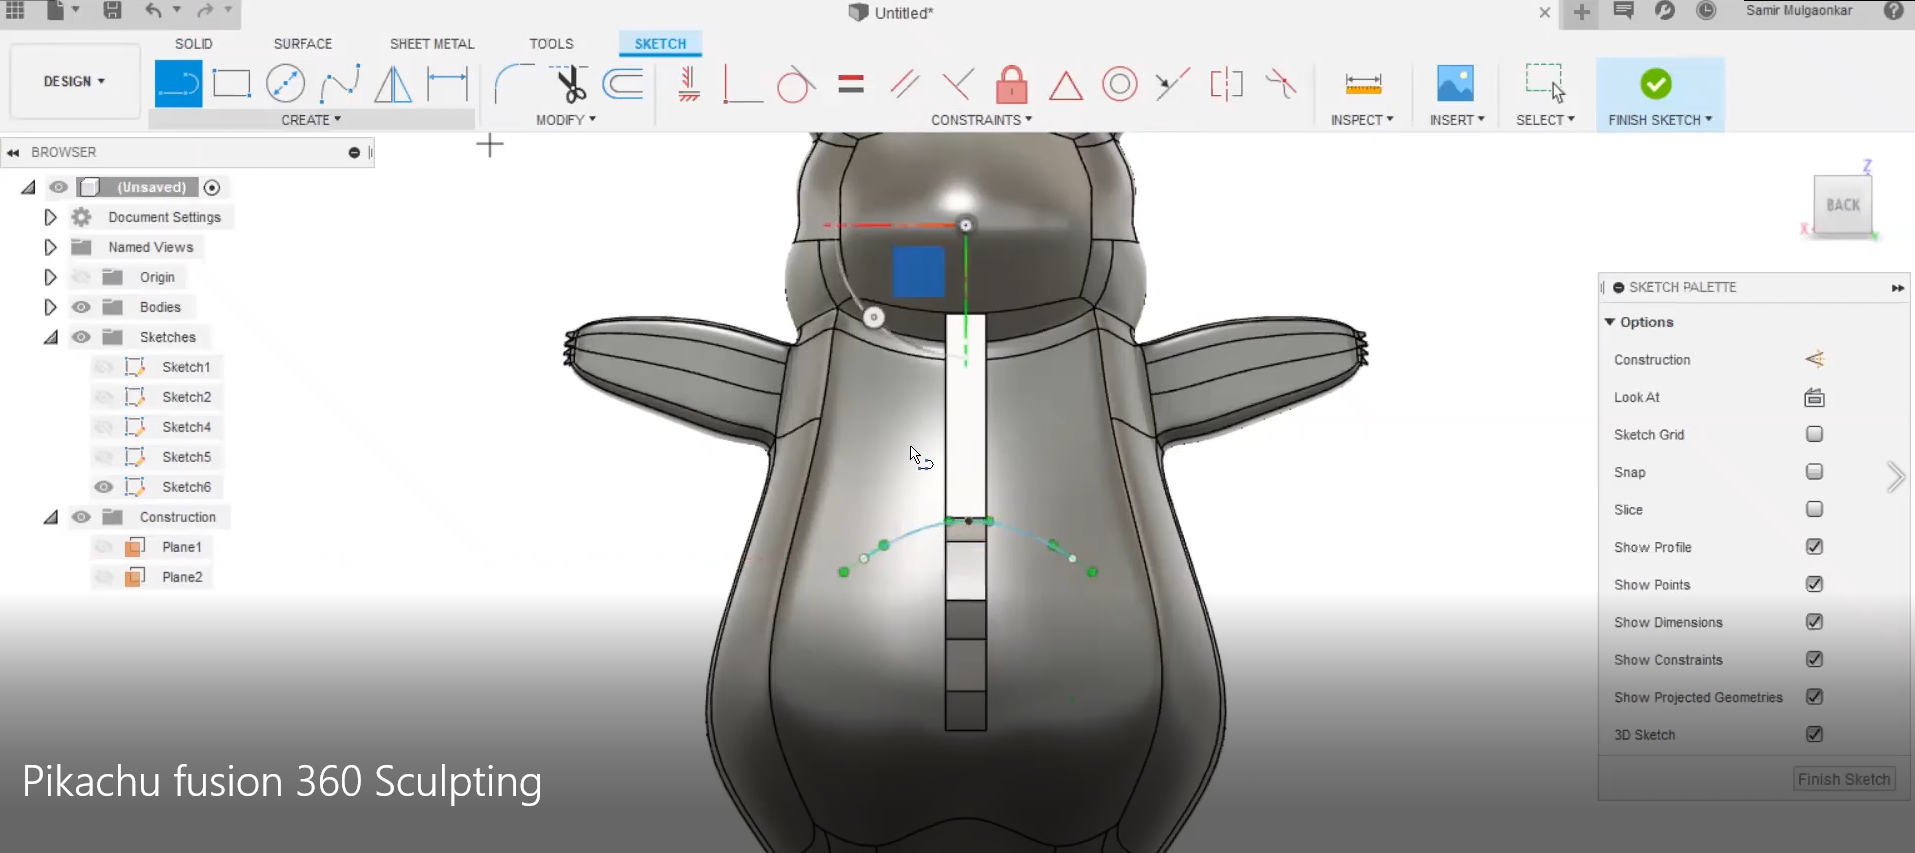Click the Insert image icon
Viewport: 1915px width, 853px height.
pos(1455,84)
